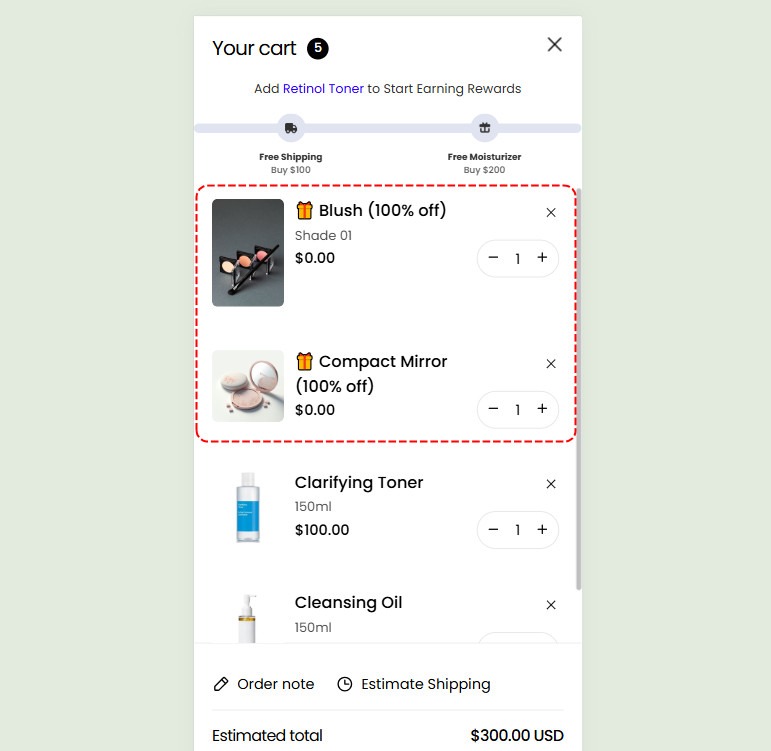
Task: Click the Free Shipping truck icon
Action: 291,128
